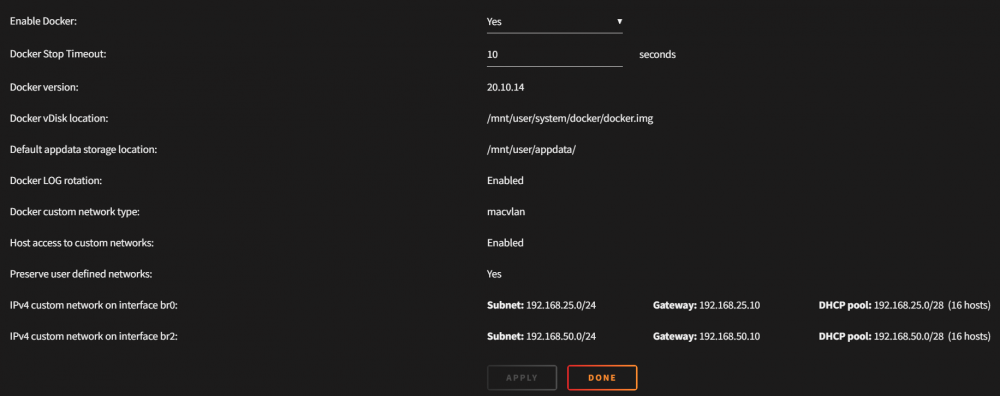The image size is (1000, 396).
Task: Open the Enable Docker dropdown
Action: [554, 22]
